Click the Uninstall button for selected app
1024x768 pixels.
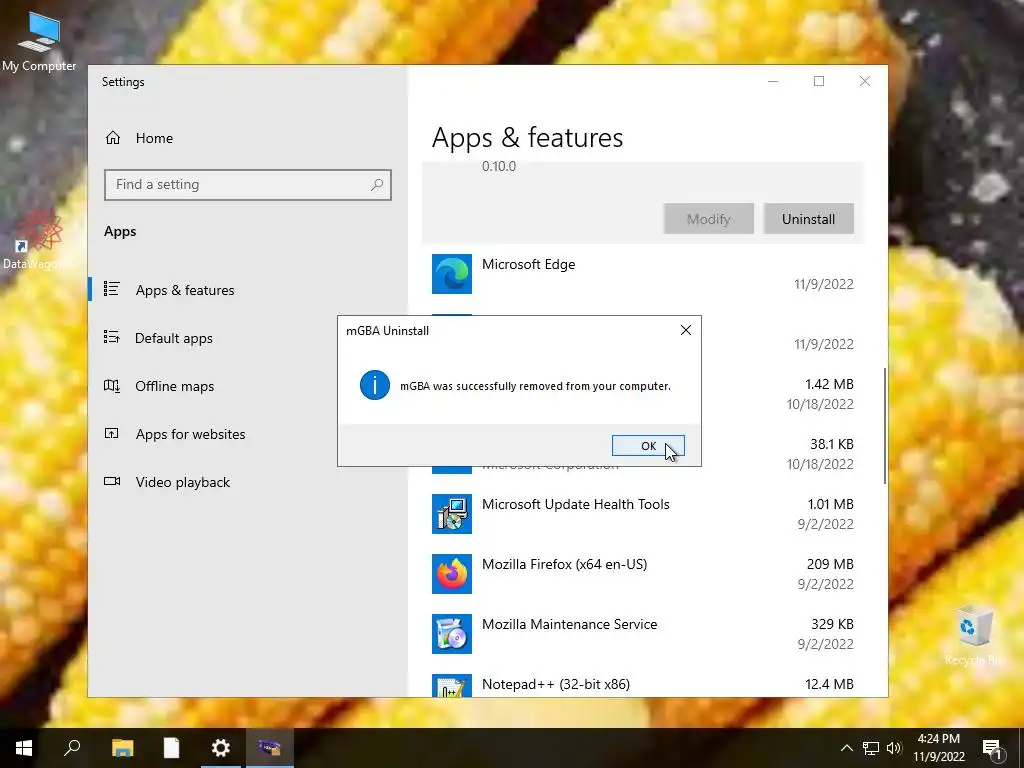tap(808, 219)
